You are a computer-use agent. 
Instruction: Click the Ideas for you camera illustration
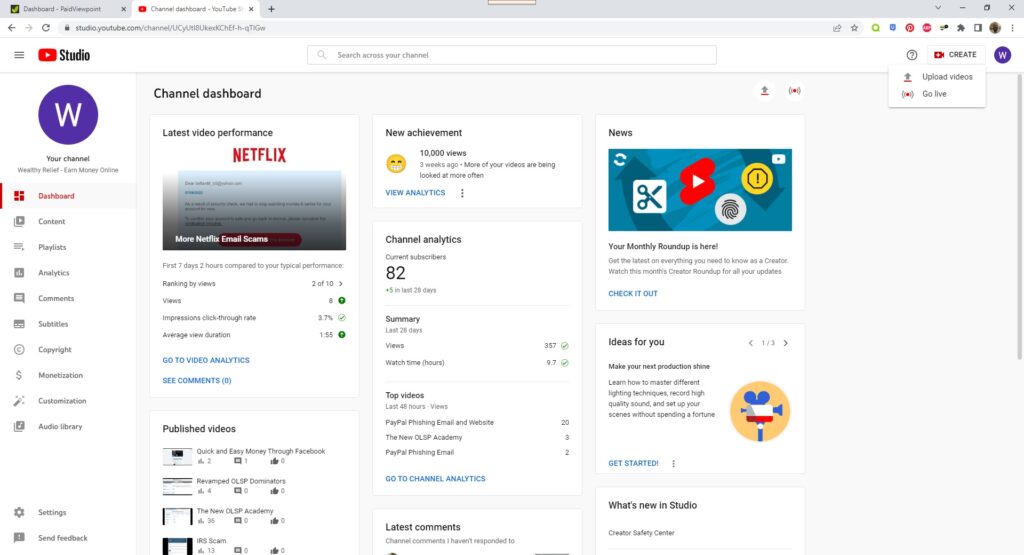760,411
